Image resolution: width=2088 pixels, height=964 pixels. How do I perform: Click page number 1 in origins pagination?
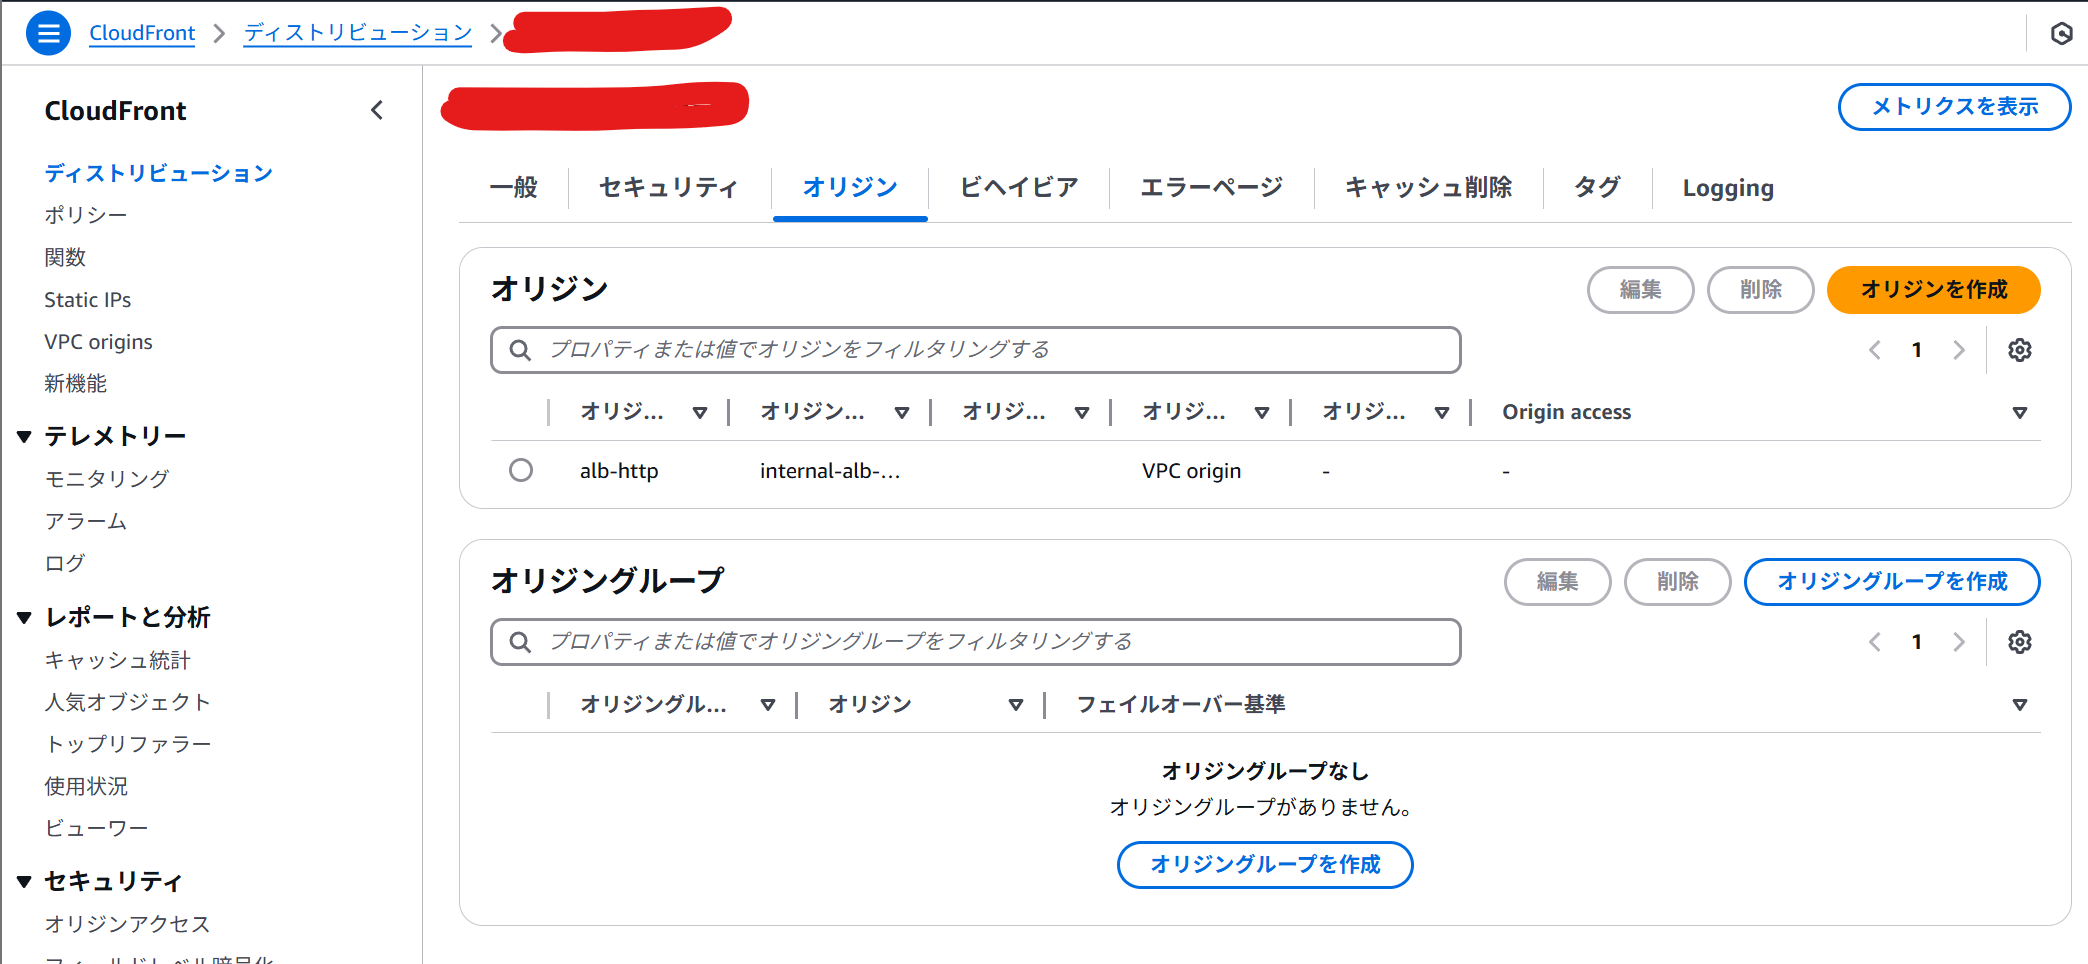pyautogui.click(x=1917, y=350)
